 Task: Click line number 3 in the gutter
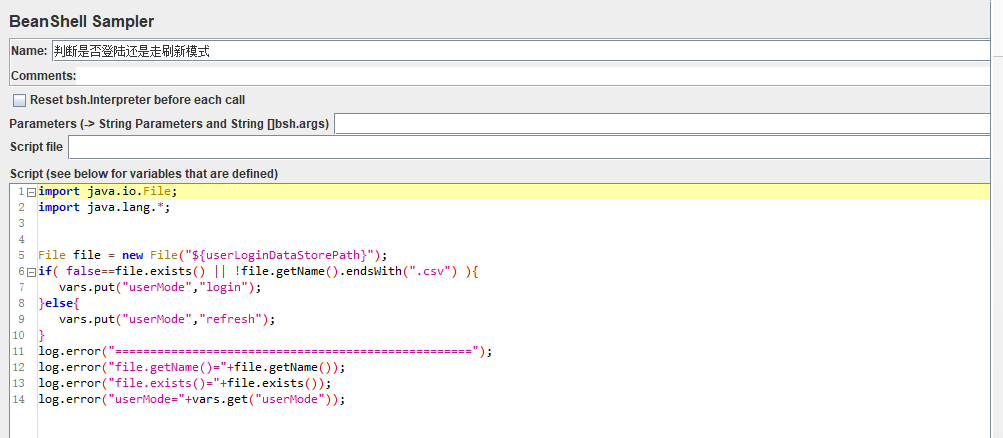(x=21, y=223)
